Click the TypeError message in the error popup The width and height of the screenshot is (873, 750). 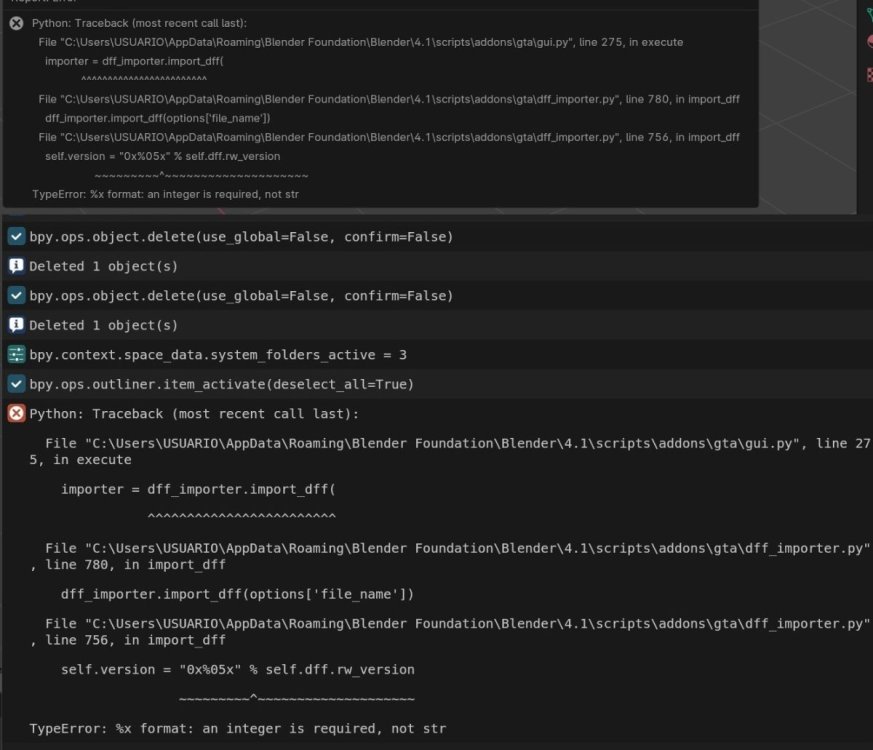click(x=165, y=194)
